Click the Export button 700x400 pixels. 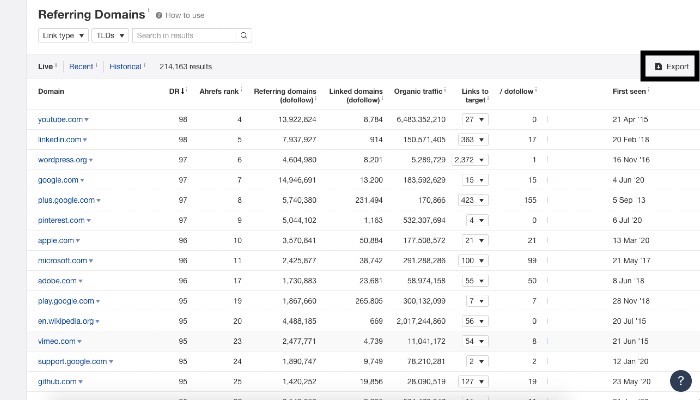pyautogui.click(x=670, y=66)
